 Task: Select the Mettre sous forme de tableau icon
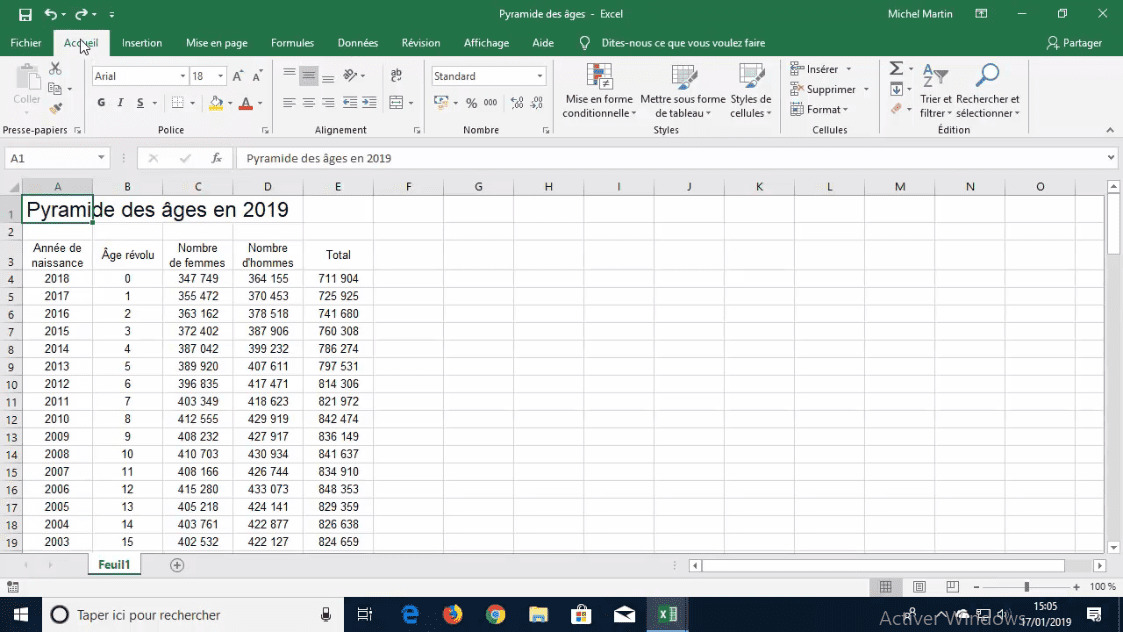(x=683, y=90)
